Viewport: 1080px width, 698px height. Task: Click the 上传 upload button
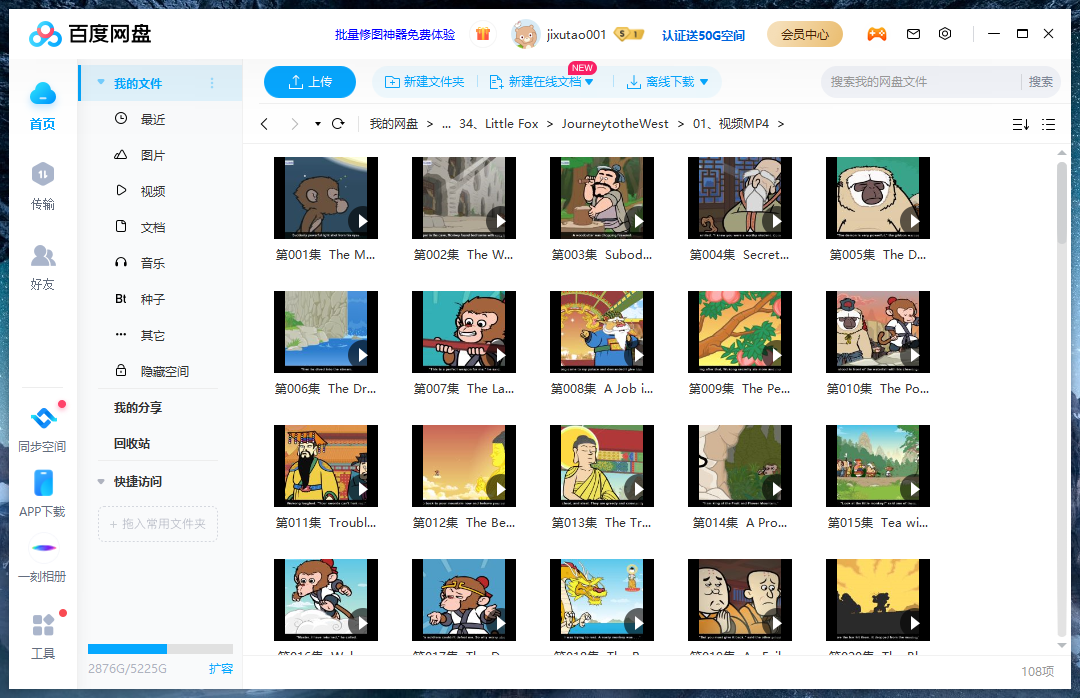click(310, 82)
